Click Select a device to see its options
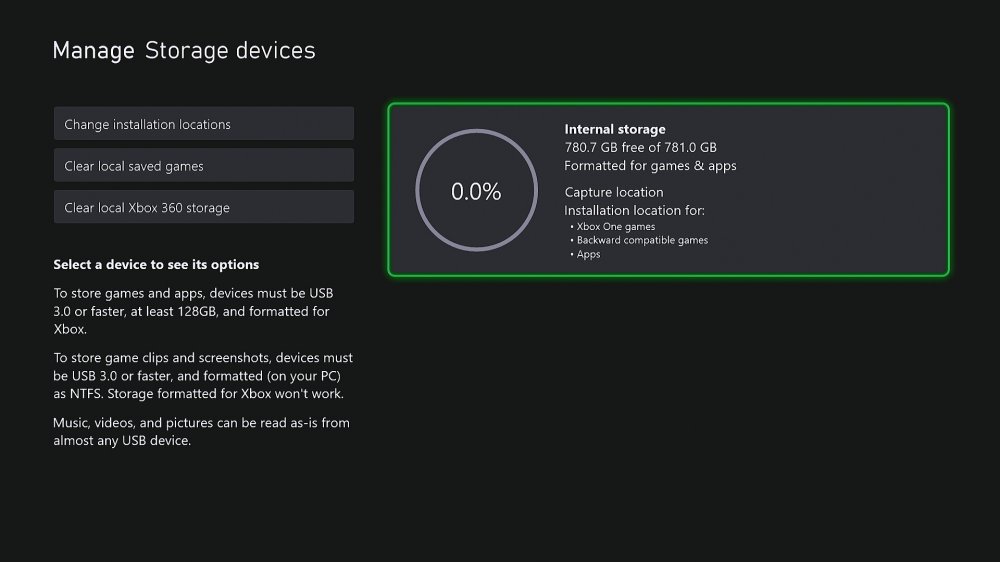Image resolution: width=1000 pixels, height=562 pixels. click(156, 265)
